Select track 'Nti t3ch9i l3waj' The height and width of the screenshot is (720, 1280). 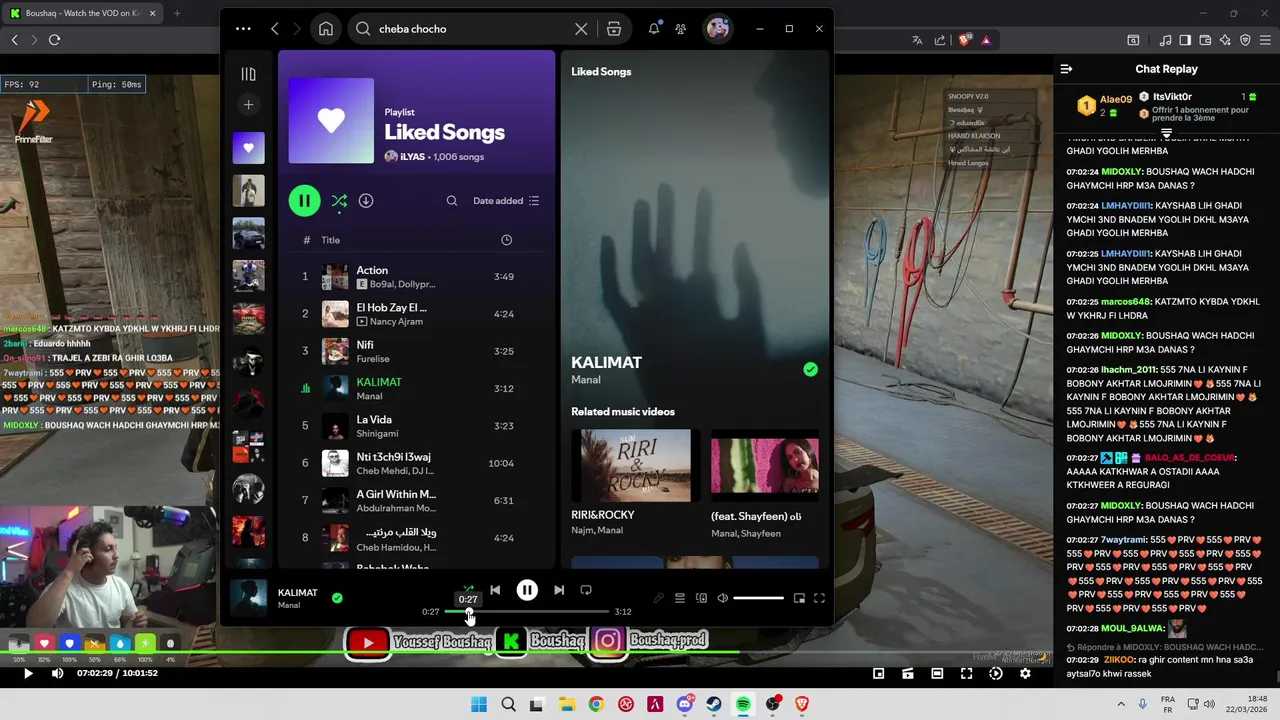(416, 463)
